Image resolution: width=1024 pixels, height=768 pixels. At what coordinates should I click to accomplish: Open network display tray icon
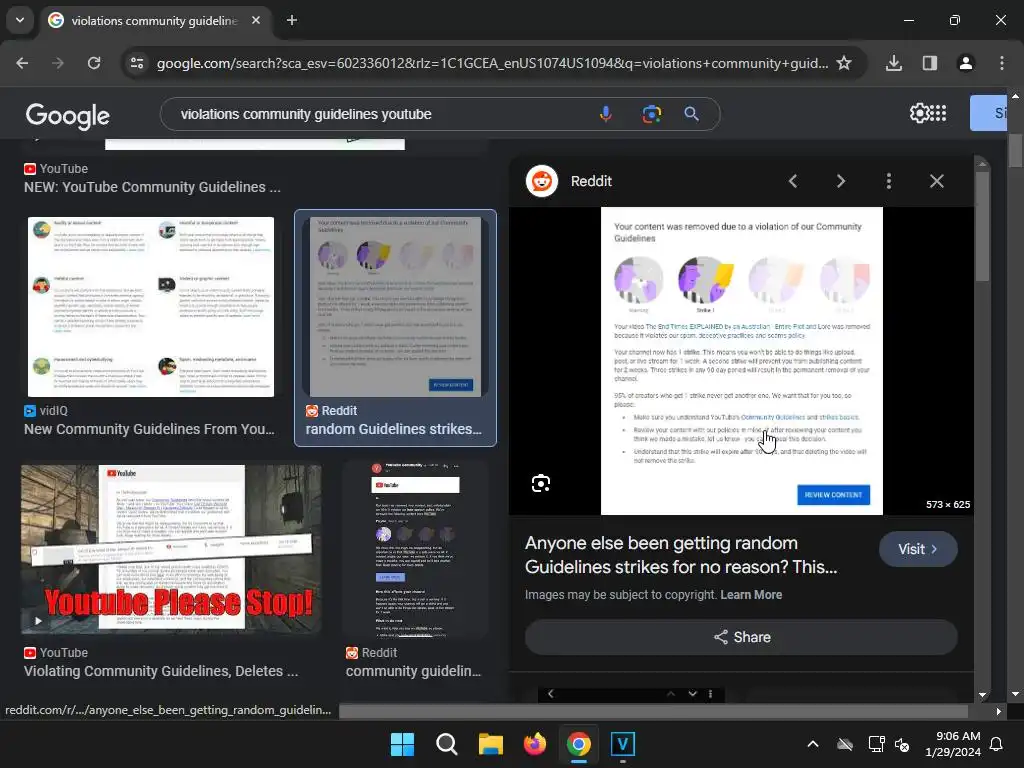(875, 744)
